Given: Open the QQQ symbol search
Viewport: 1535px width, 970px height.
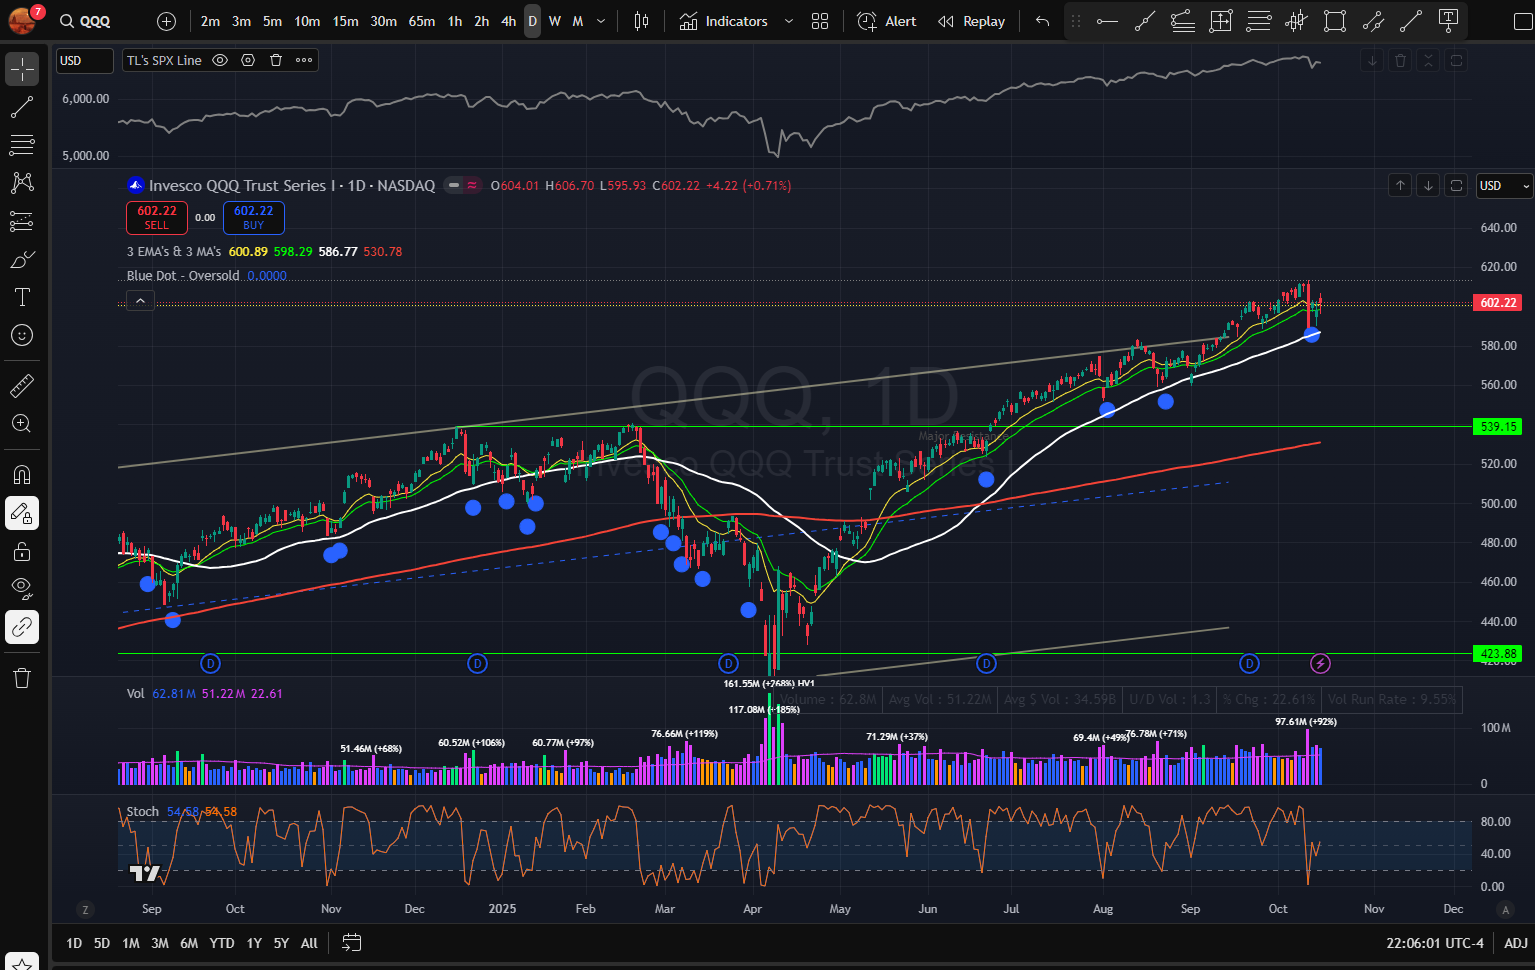Looking at the screenshot, I should click(x=85, y=21).
